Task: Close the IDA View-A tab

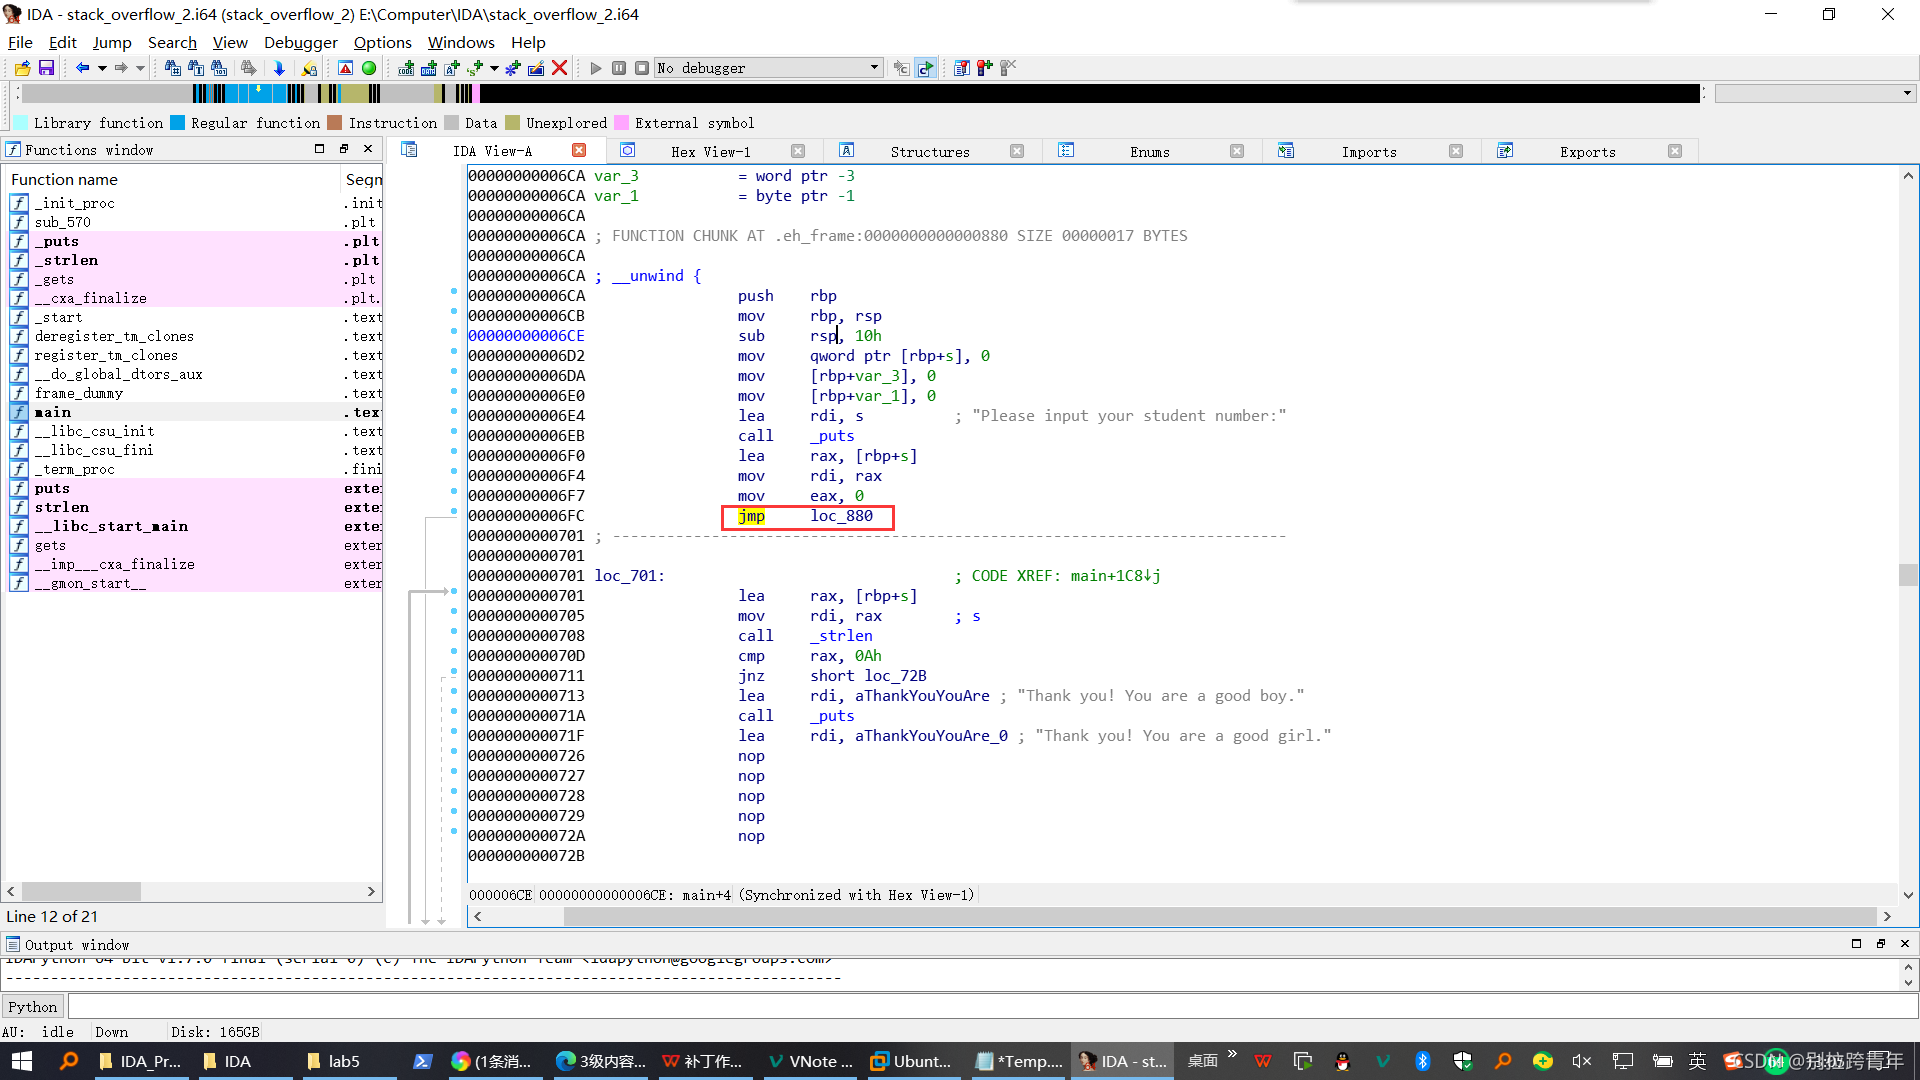Action: pos(578,150)
